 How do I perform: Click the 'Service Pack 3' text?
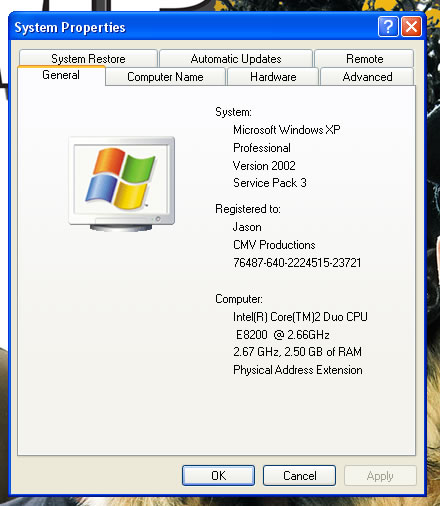tap(270, 183)
